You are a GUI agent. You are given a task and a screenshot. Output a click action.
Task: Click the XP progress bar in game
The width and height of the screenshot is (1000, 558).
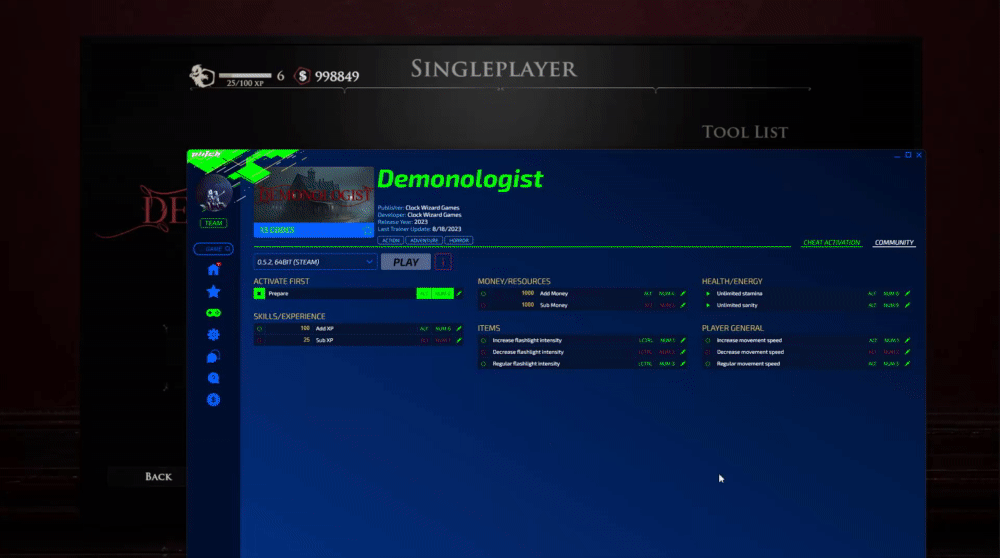tap(245, 75)
